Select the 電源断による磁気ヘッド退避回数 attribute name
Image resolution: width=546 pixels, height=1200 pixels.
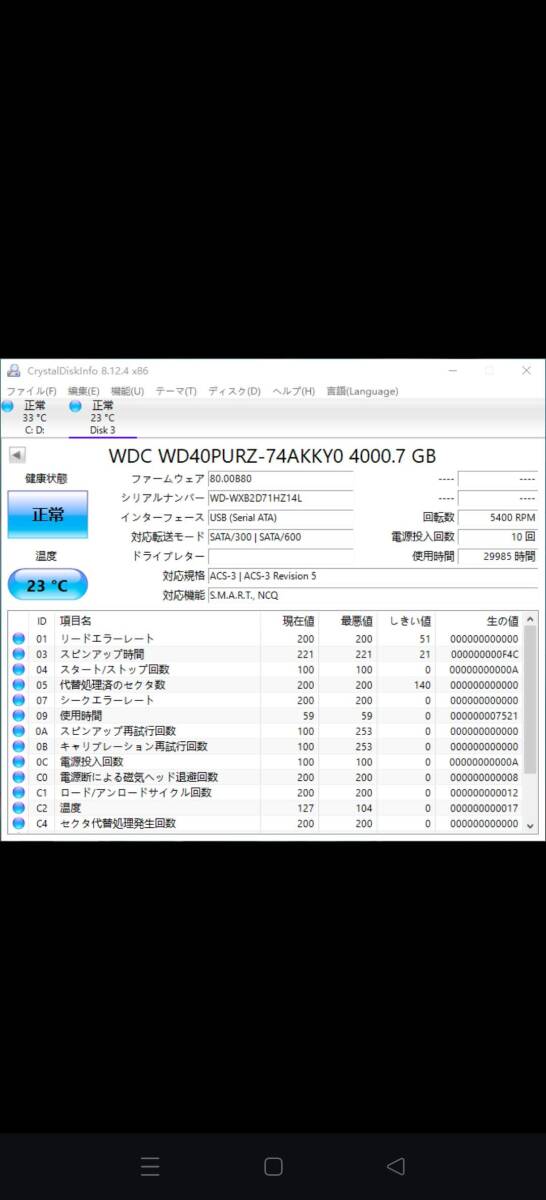coord(139,777)
